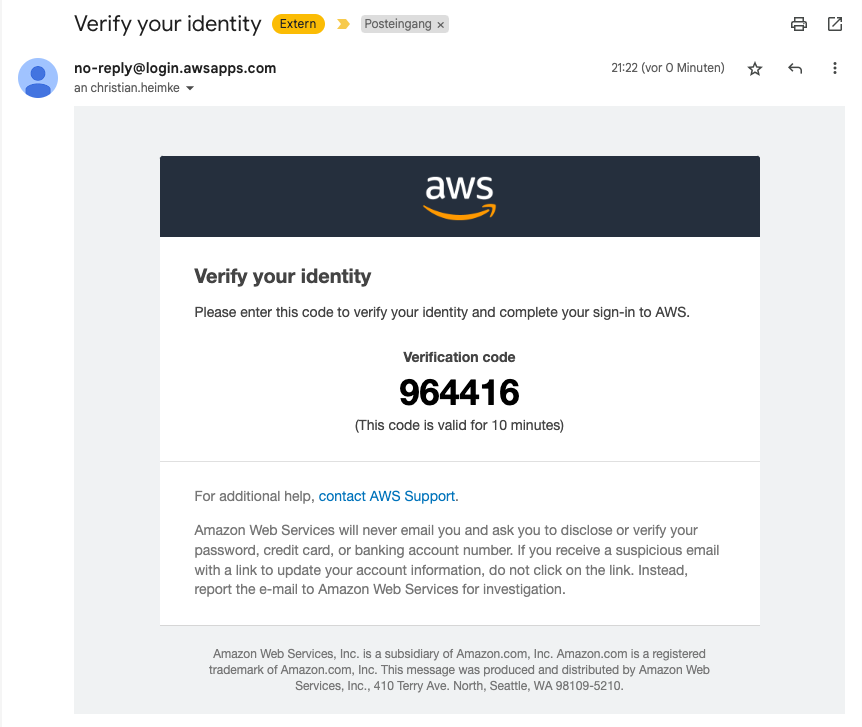
Task: Click the code validity note about 10 minutes
Action: pyautogui.click(x=459, y=425)
